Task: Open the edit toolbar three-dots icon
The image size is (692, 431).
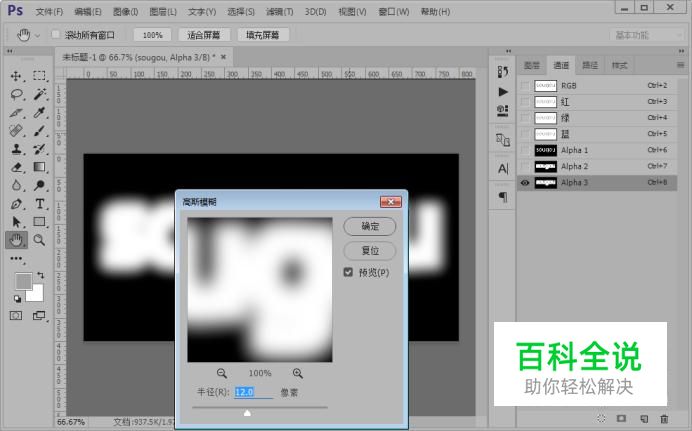Action: (16, 259)
